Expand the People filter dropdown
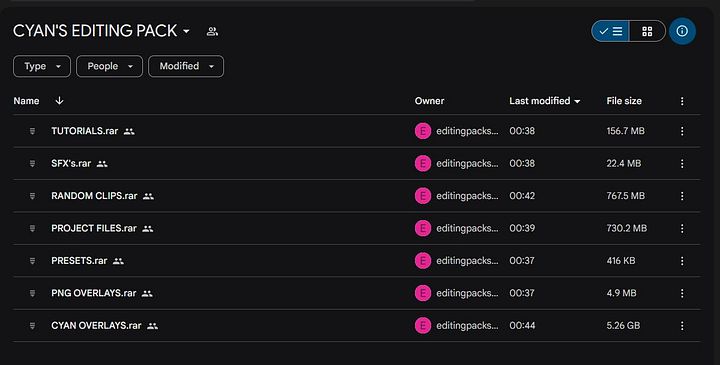The image size is (720, 365). coord(109,66)
